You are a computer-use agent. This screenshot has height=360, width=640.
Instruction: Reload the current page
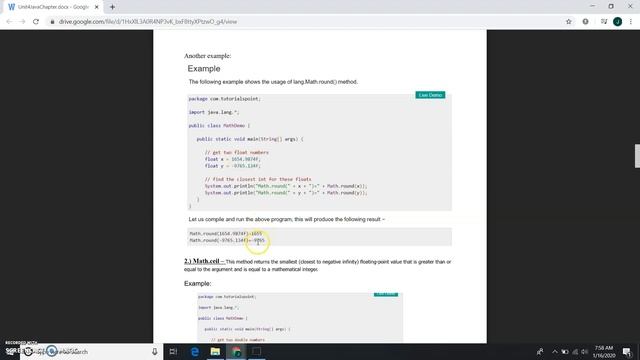point(36,22)
